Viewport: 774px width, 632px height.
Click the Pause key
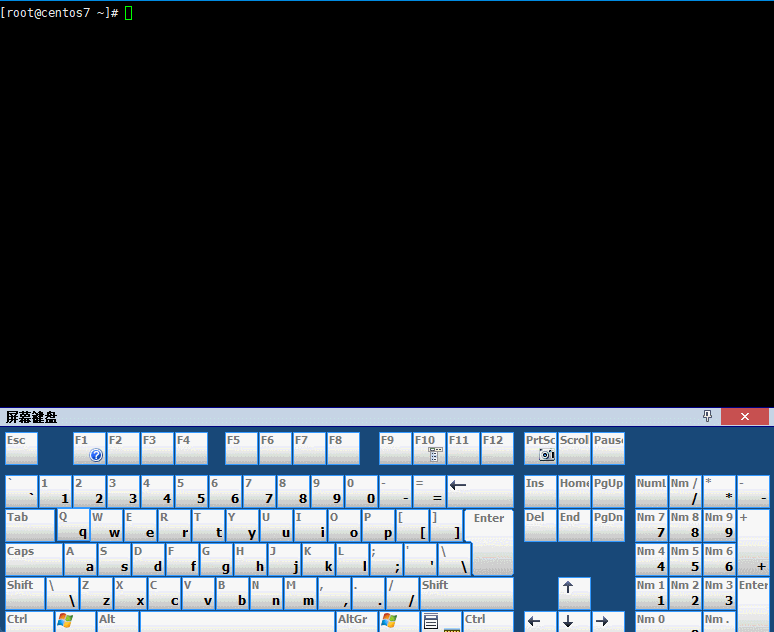609,448
